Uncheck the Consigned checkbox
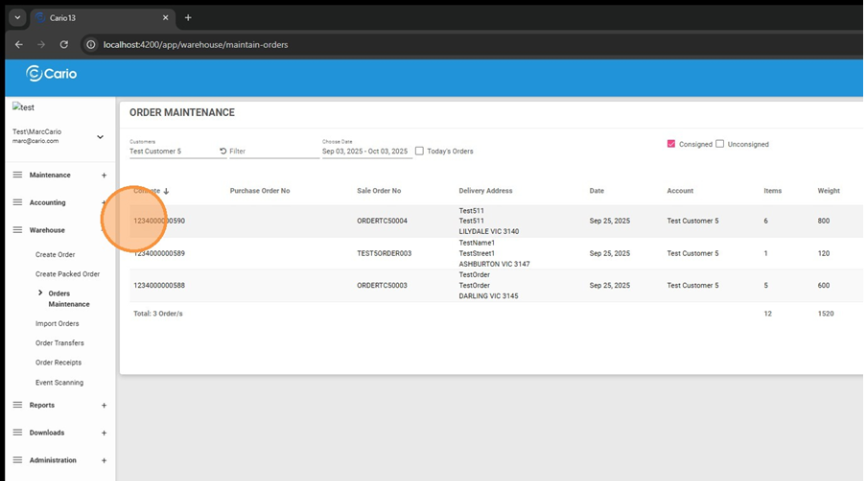The height and width of the screenshot is (481, 864). pyautogui.click(x=671, y=144)
